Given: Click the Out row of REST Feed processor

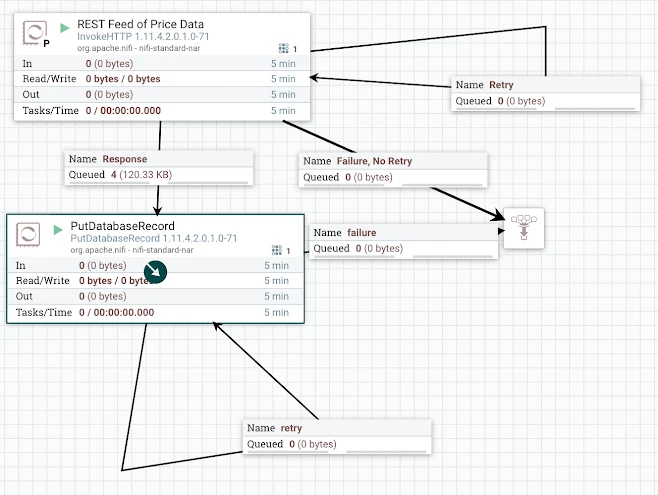Looking at the screenshot, I should pos(162,94).
